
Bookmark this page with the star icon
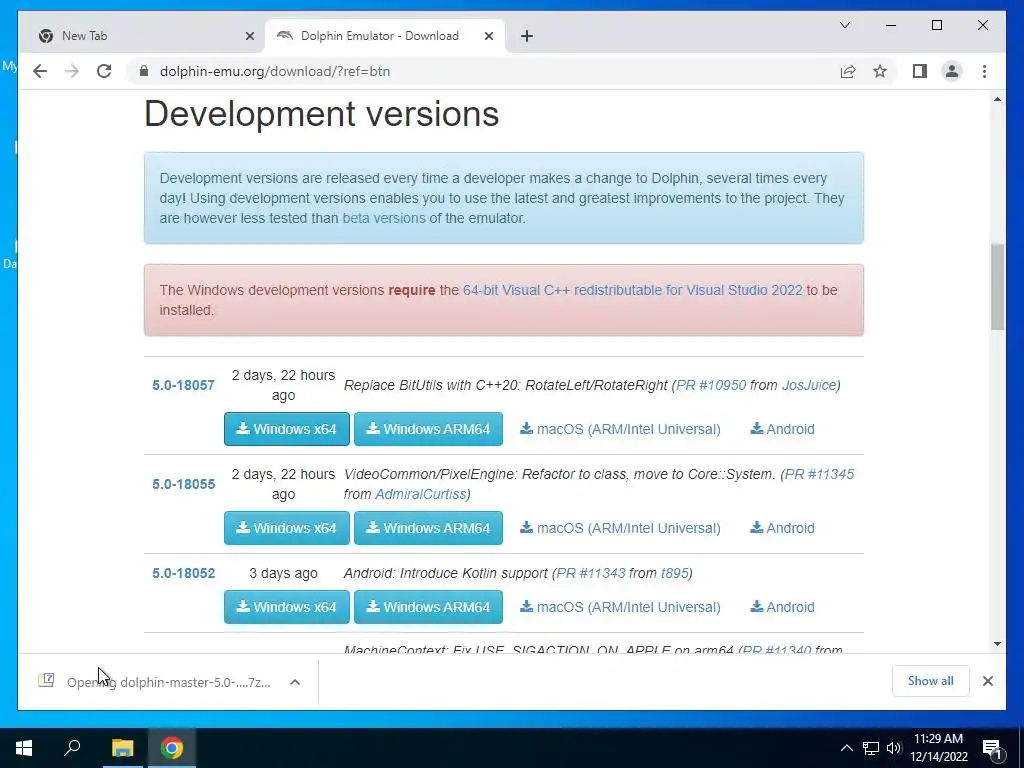coord(880,71)
